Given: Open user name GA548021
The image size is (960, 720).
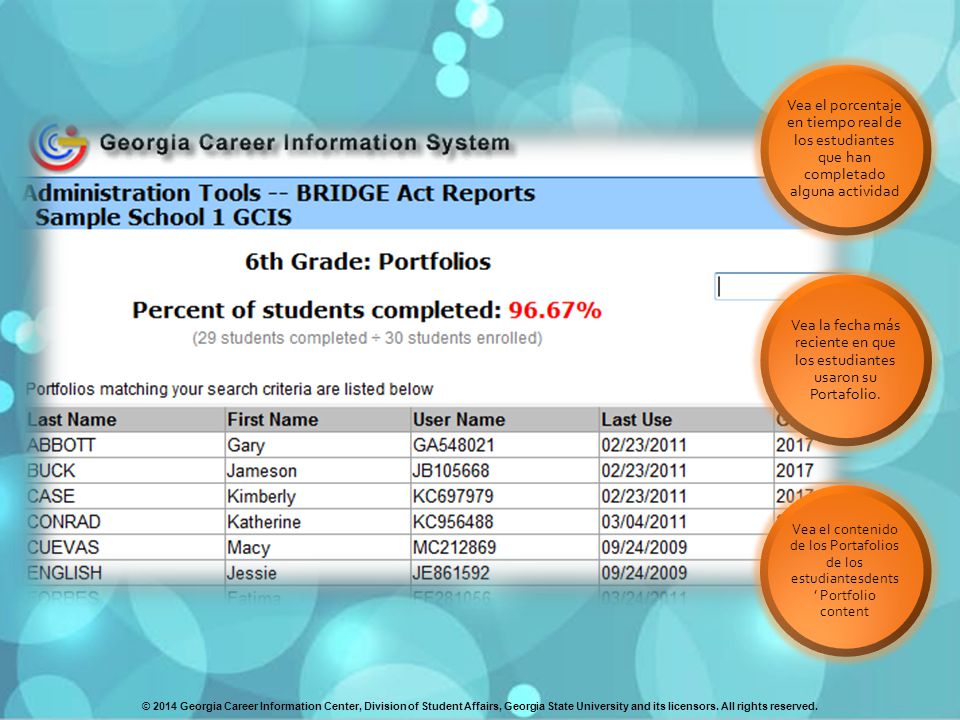Looking at the screenshot, I should tap(454, 445).
